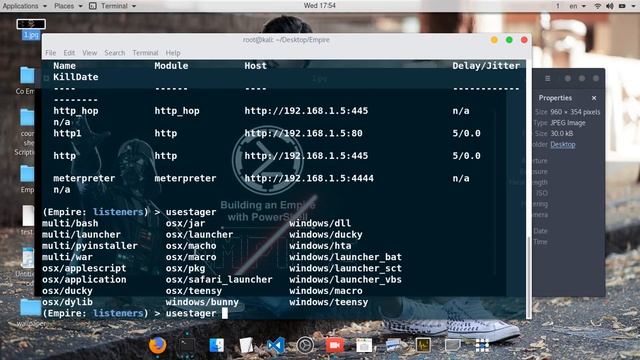This screenshot has width=640, height=360.
Task: Click the terminal title bar root@kali
Action: click(x=286, y=40)
